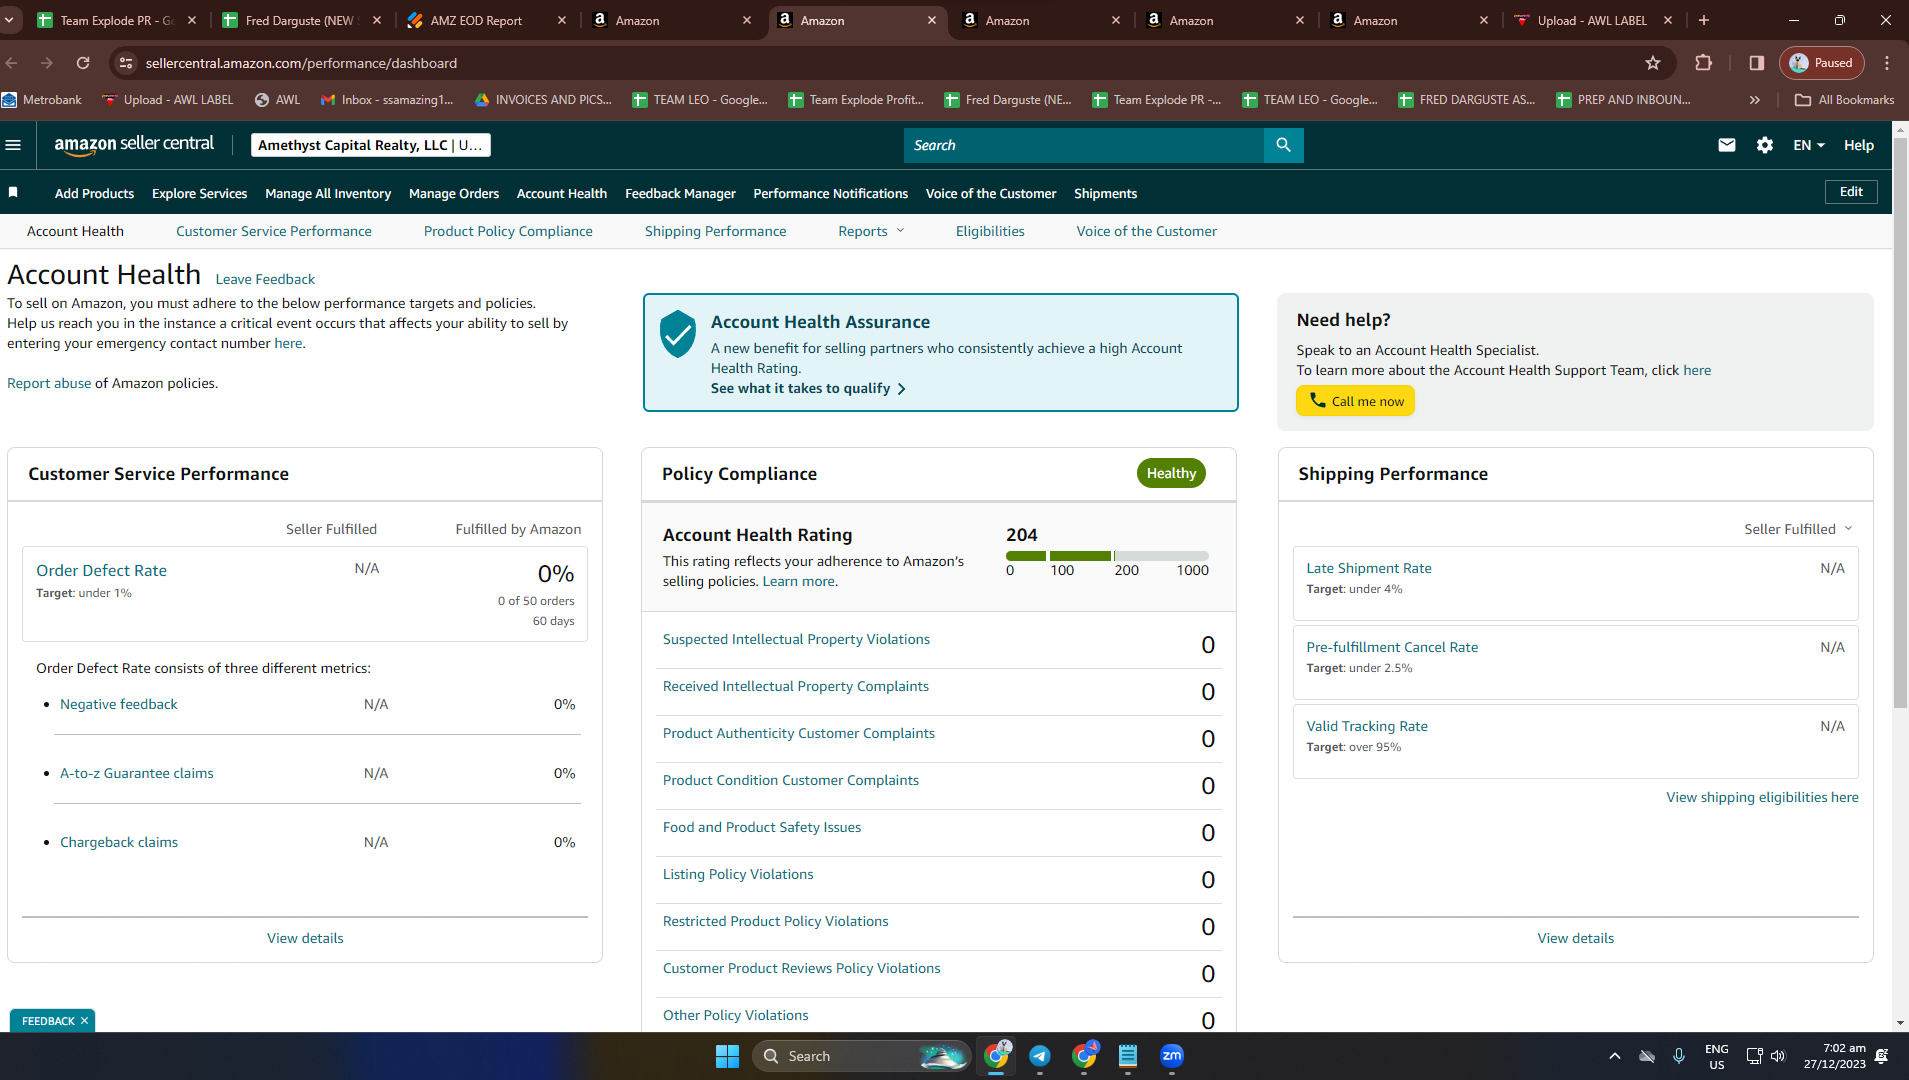This screenshot has width=1909, height=1080.
Task: Open the INVOICES AND PICS bookmark
Action: point(543,100)
